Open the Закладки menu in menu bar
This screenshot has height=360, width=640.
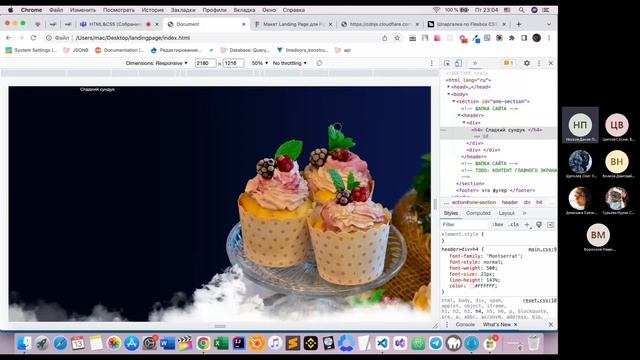182,10
